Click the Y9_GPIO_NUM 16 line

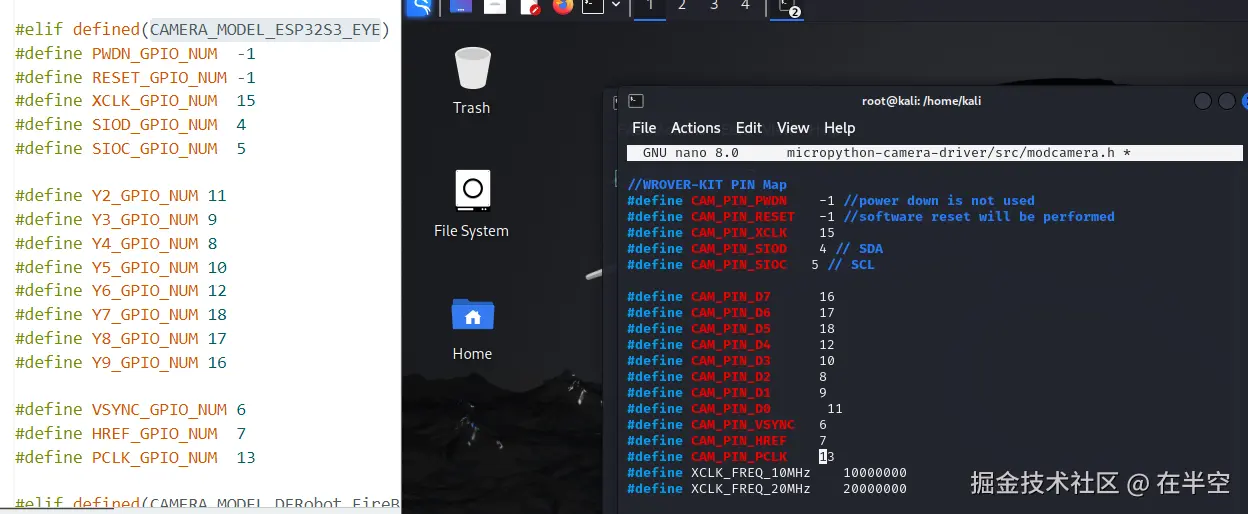point(121,363)
